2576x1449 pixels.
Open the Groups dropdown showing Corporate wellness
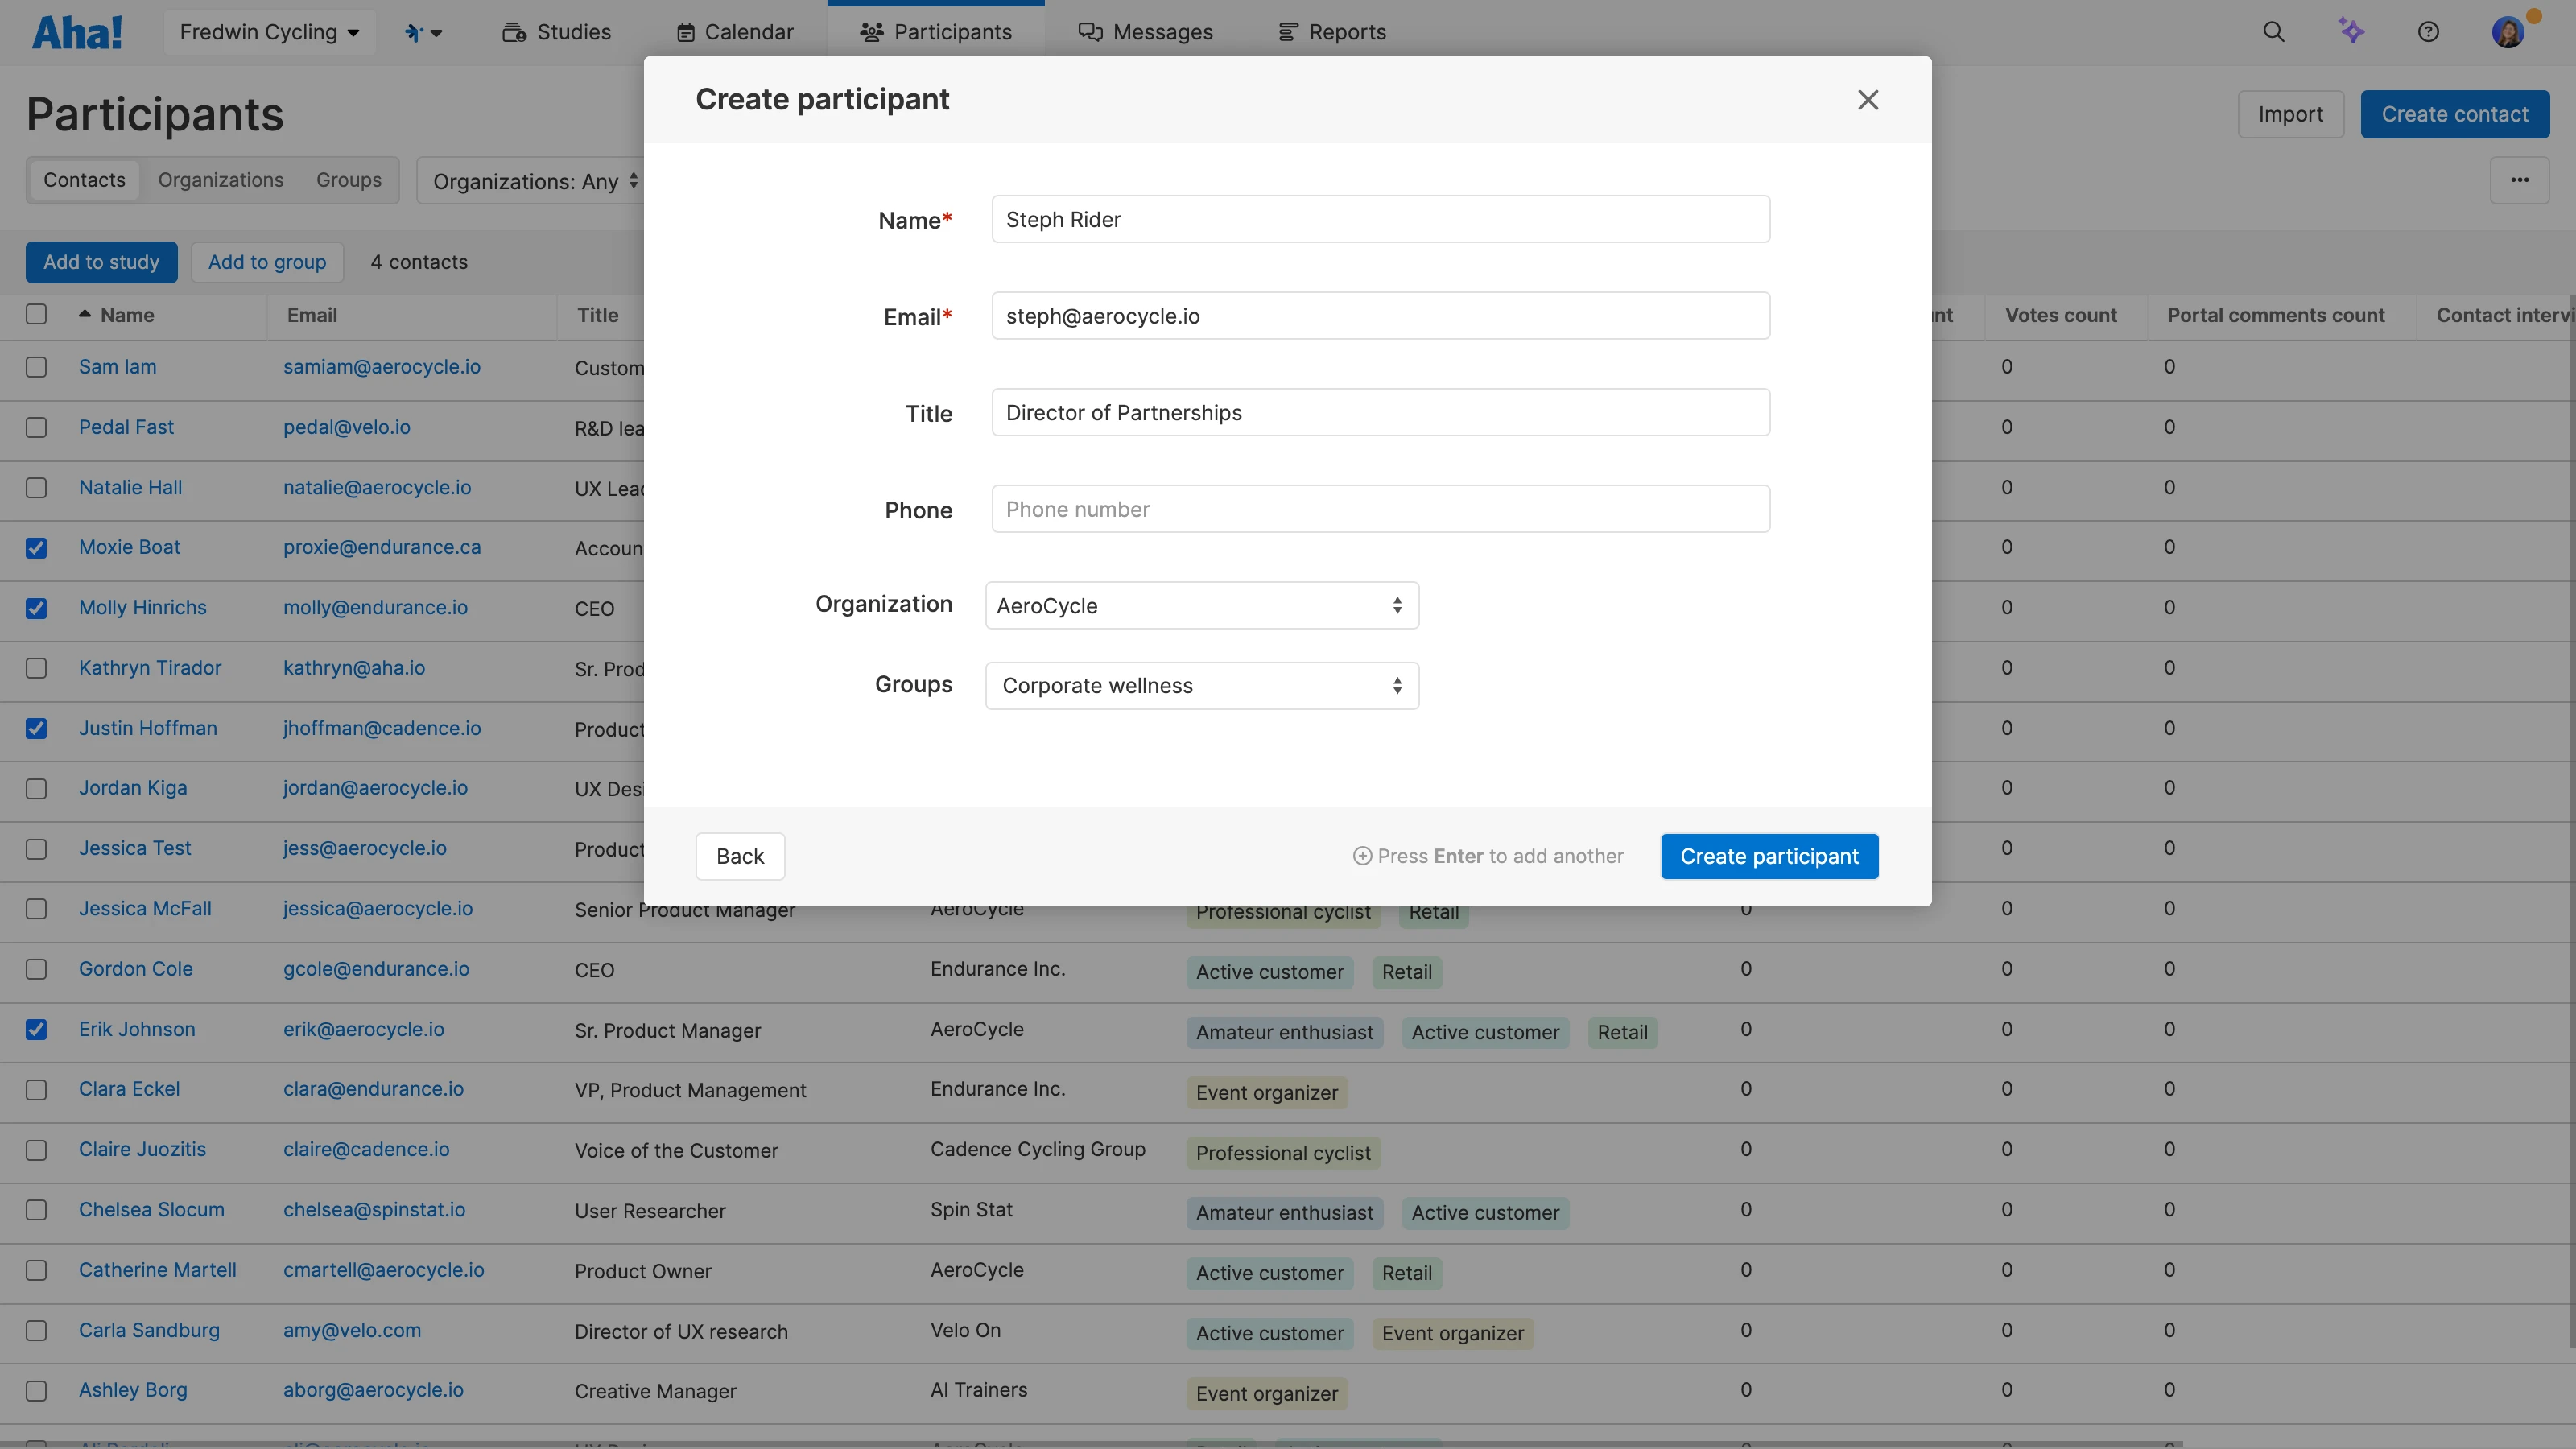[x=1200, y=685]
